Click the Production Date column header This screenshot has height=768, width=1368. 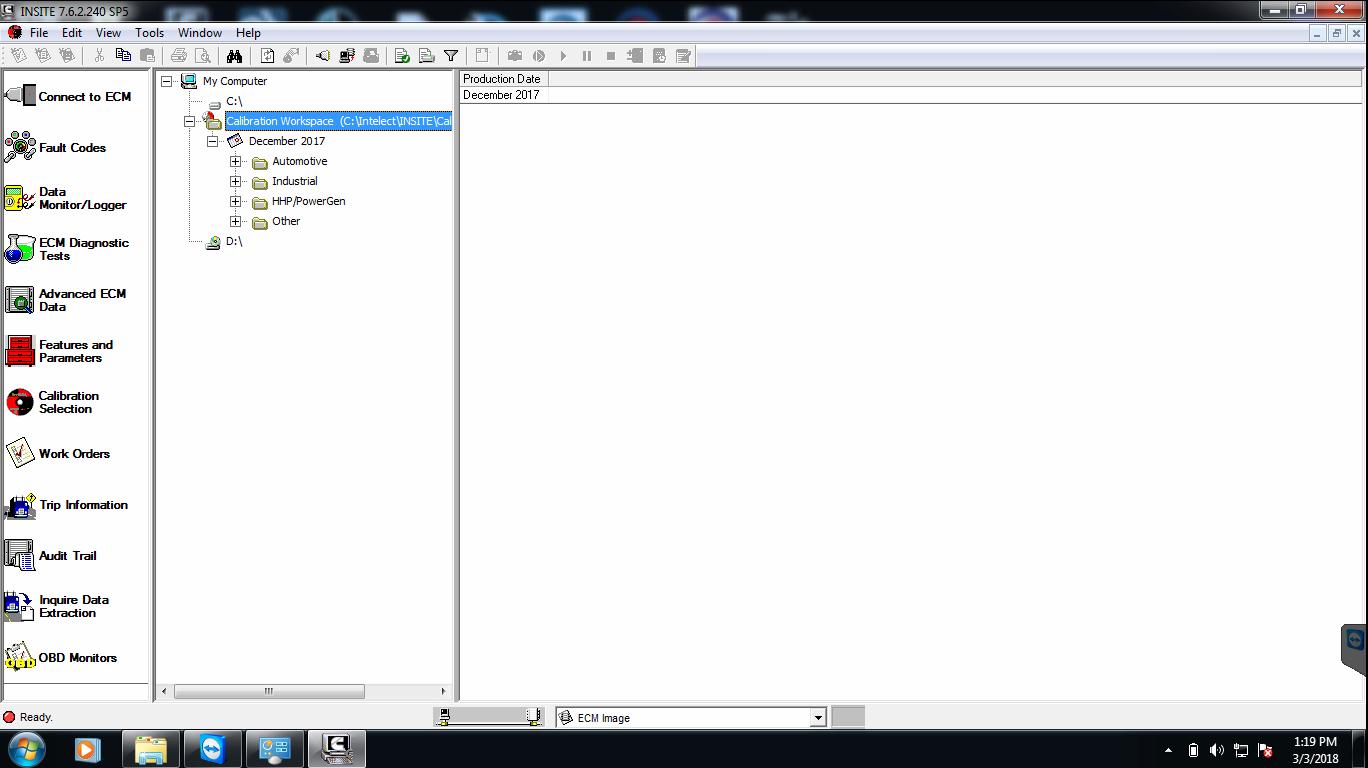(504, 79)
